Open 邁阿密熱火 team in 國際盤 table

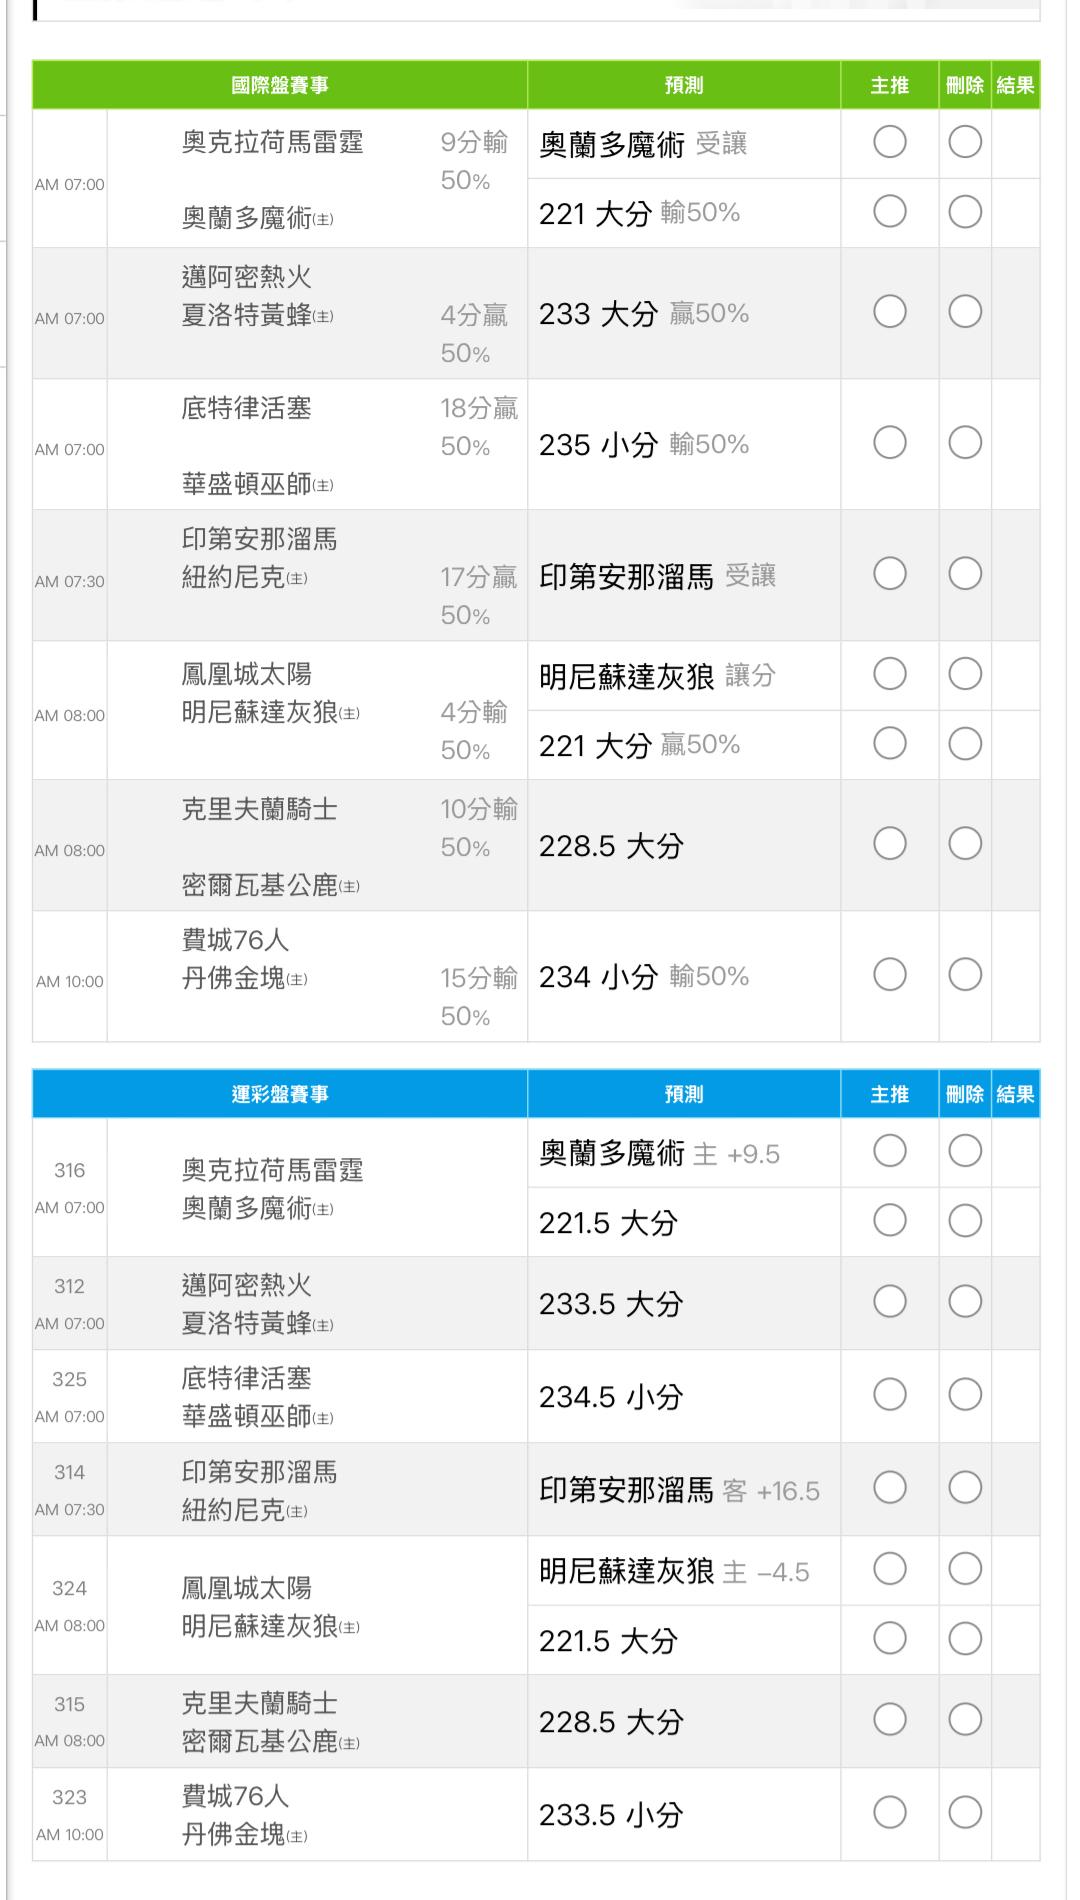tap(247, 277)
